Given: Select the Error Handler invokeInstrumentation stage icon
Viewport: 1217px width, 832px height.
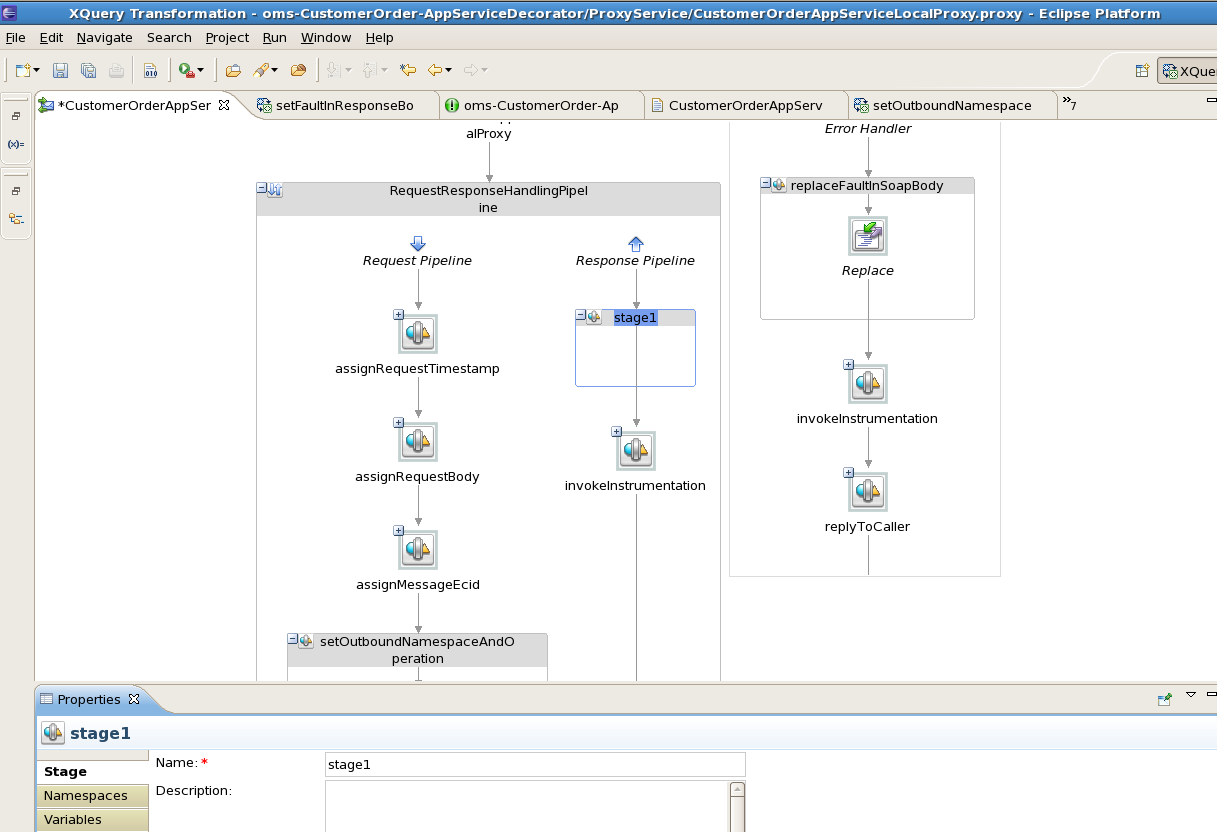Looking at the screenshot, I should coord(868,383).
